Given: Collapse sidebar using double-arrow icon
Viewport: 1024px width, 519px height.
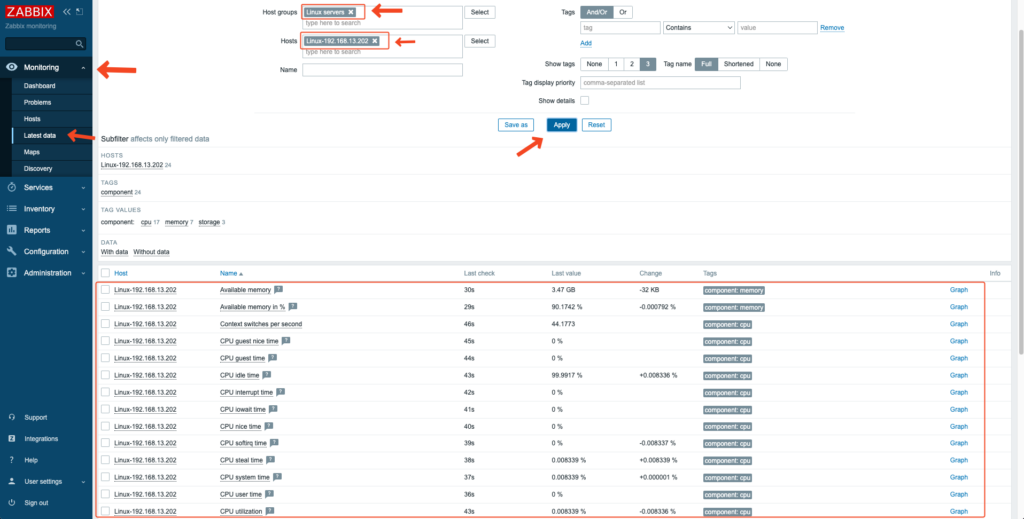Looking at the screenshot, I should [67, 12].
